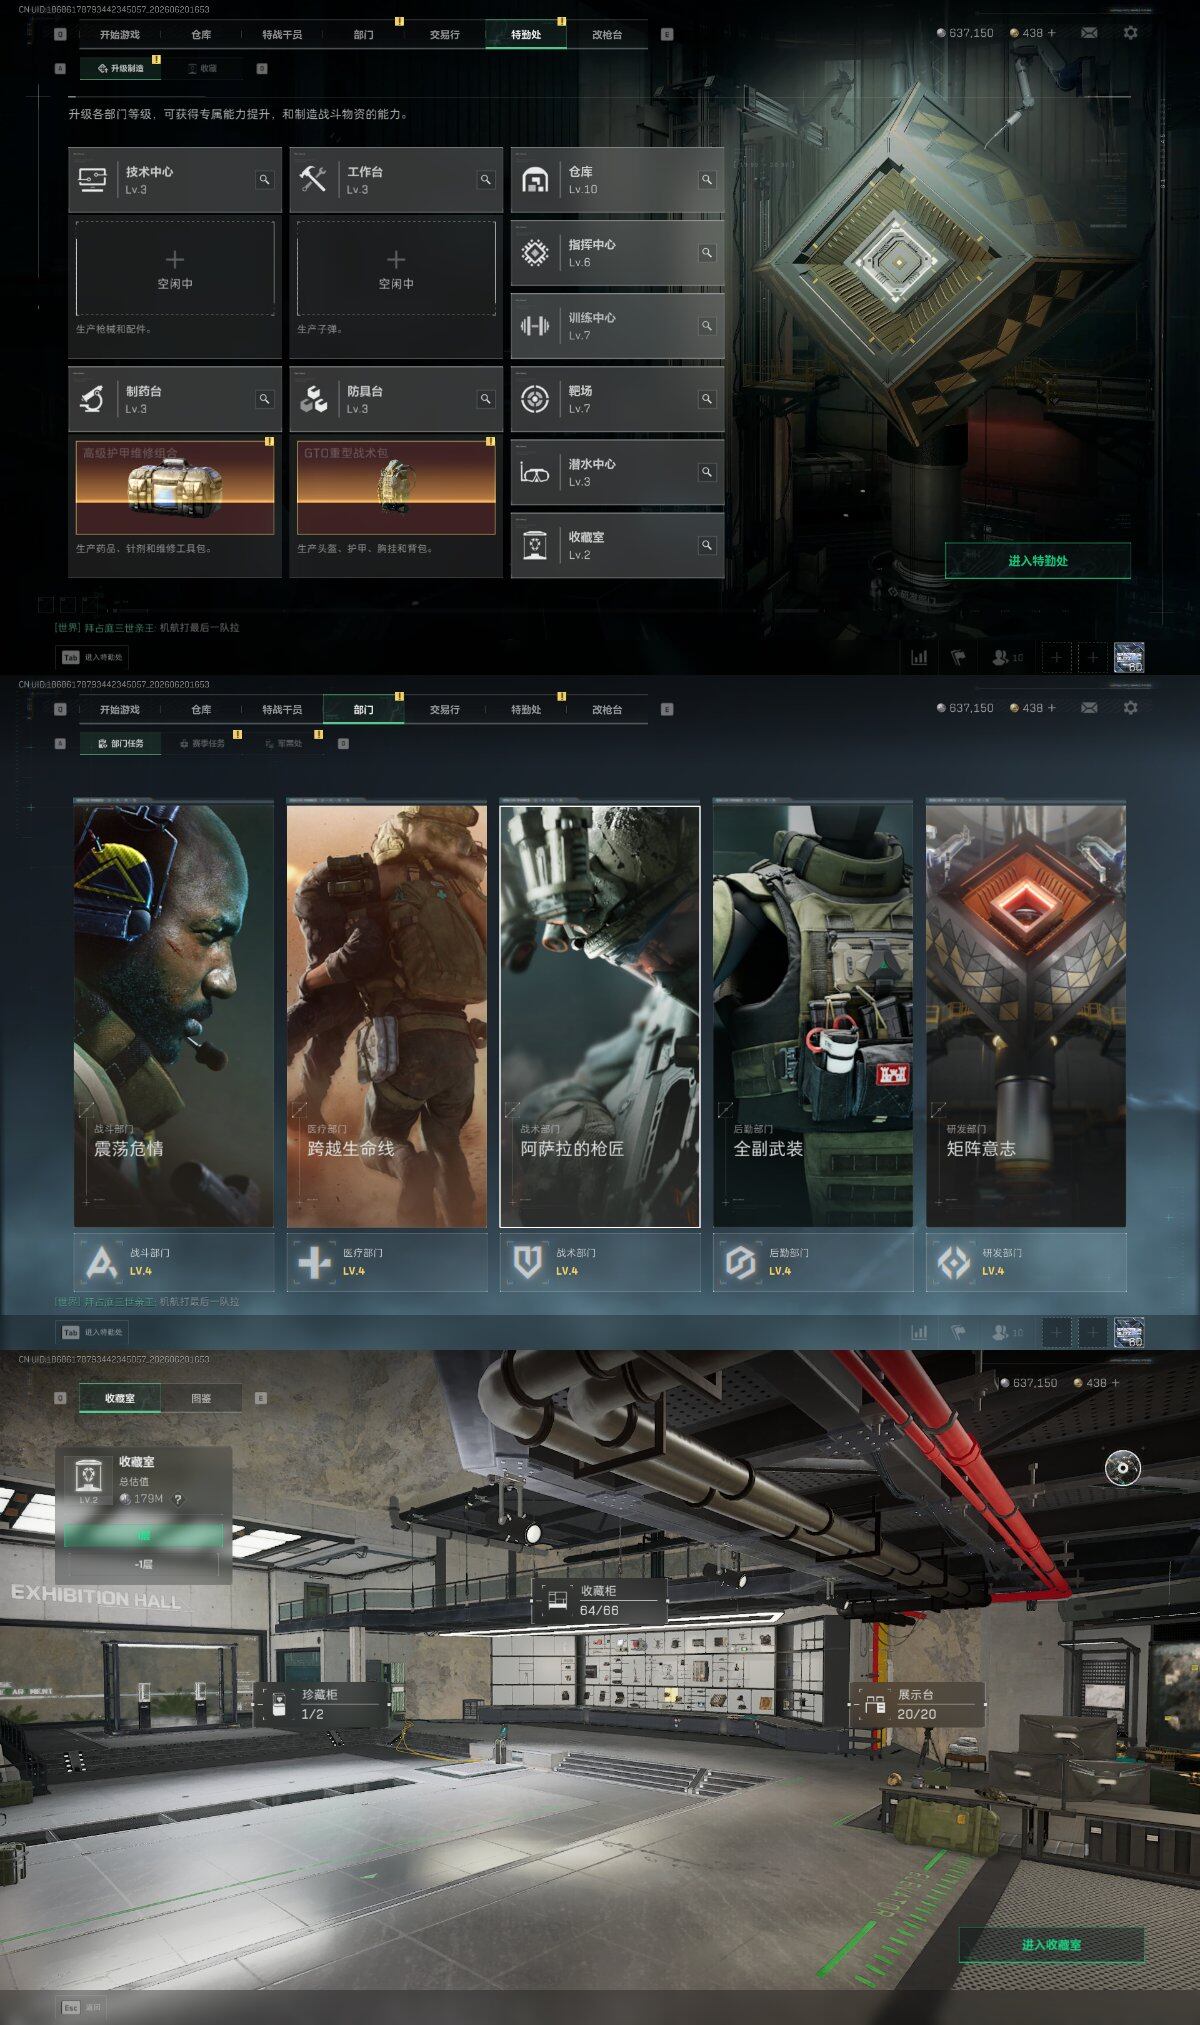Click the magnifier on 训练中心 card

tap(706, 326)
